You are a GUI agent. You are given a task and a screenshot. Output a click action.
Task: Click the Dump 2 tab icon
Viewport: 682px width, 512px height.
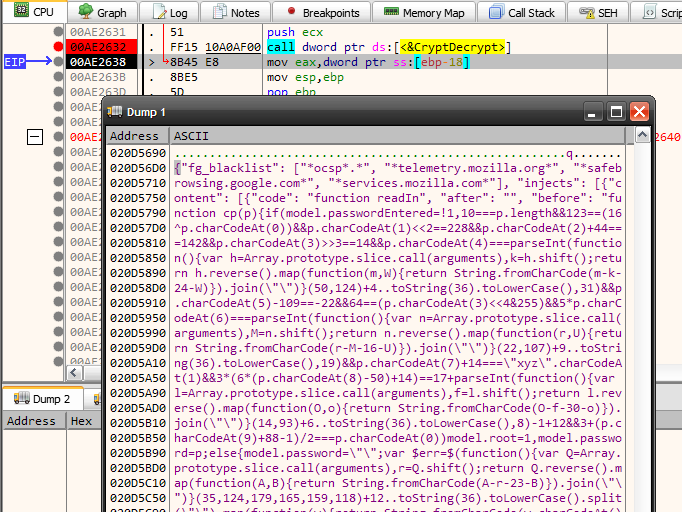point(22,398)
